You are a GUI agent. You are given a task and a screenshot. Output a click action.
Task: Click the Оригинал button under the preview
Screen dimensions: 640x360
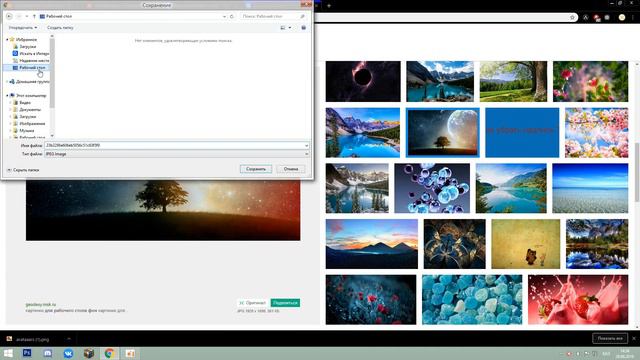(252, 303)
